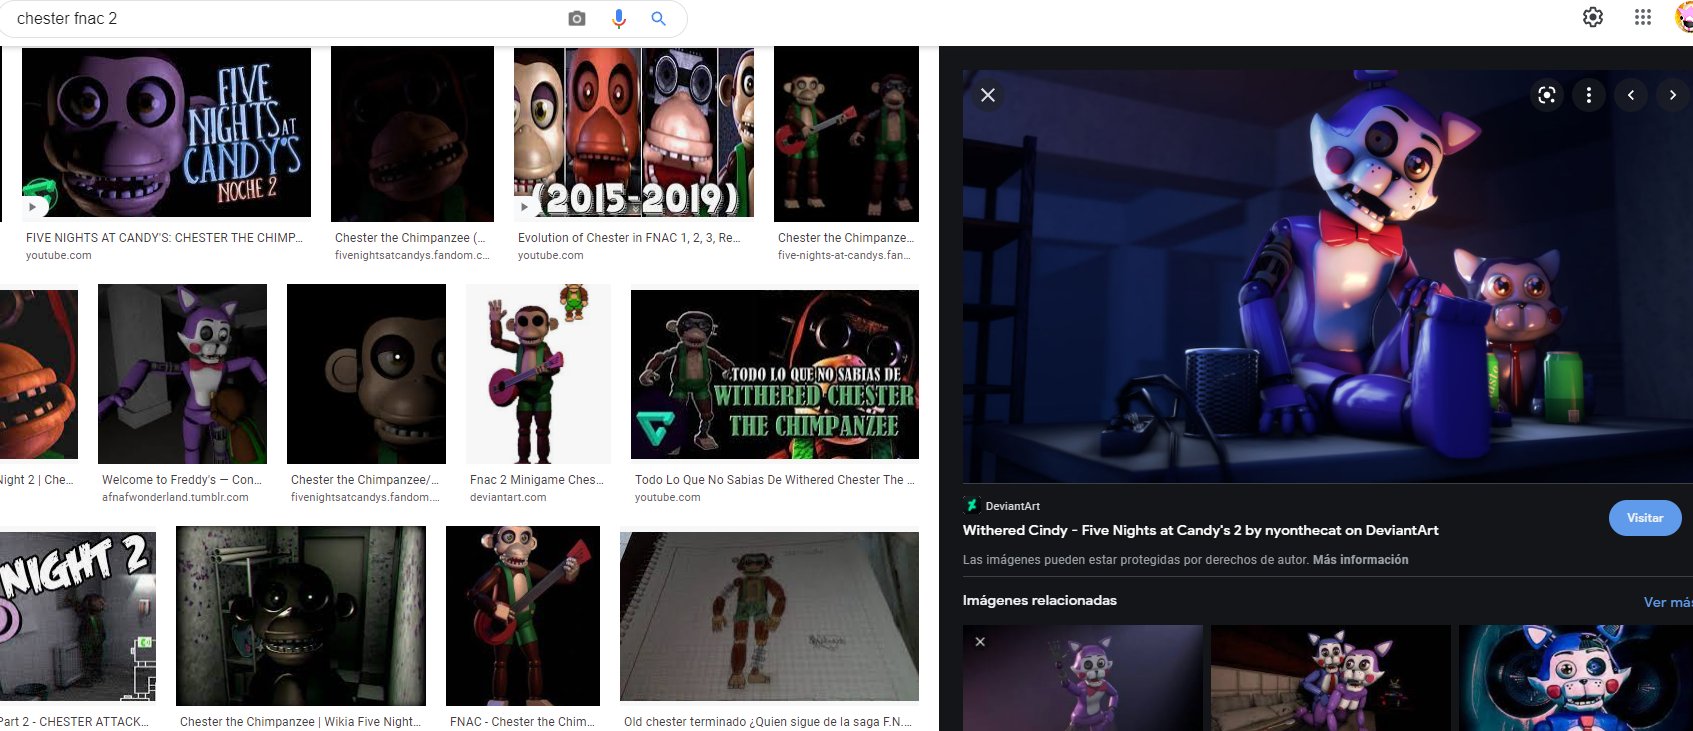The image size is (1693, 731).
Task: Open the Old chester terminado drawing thumbnail
Action: pyautogui.click(x=769, y=616)
